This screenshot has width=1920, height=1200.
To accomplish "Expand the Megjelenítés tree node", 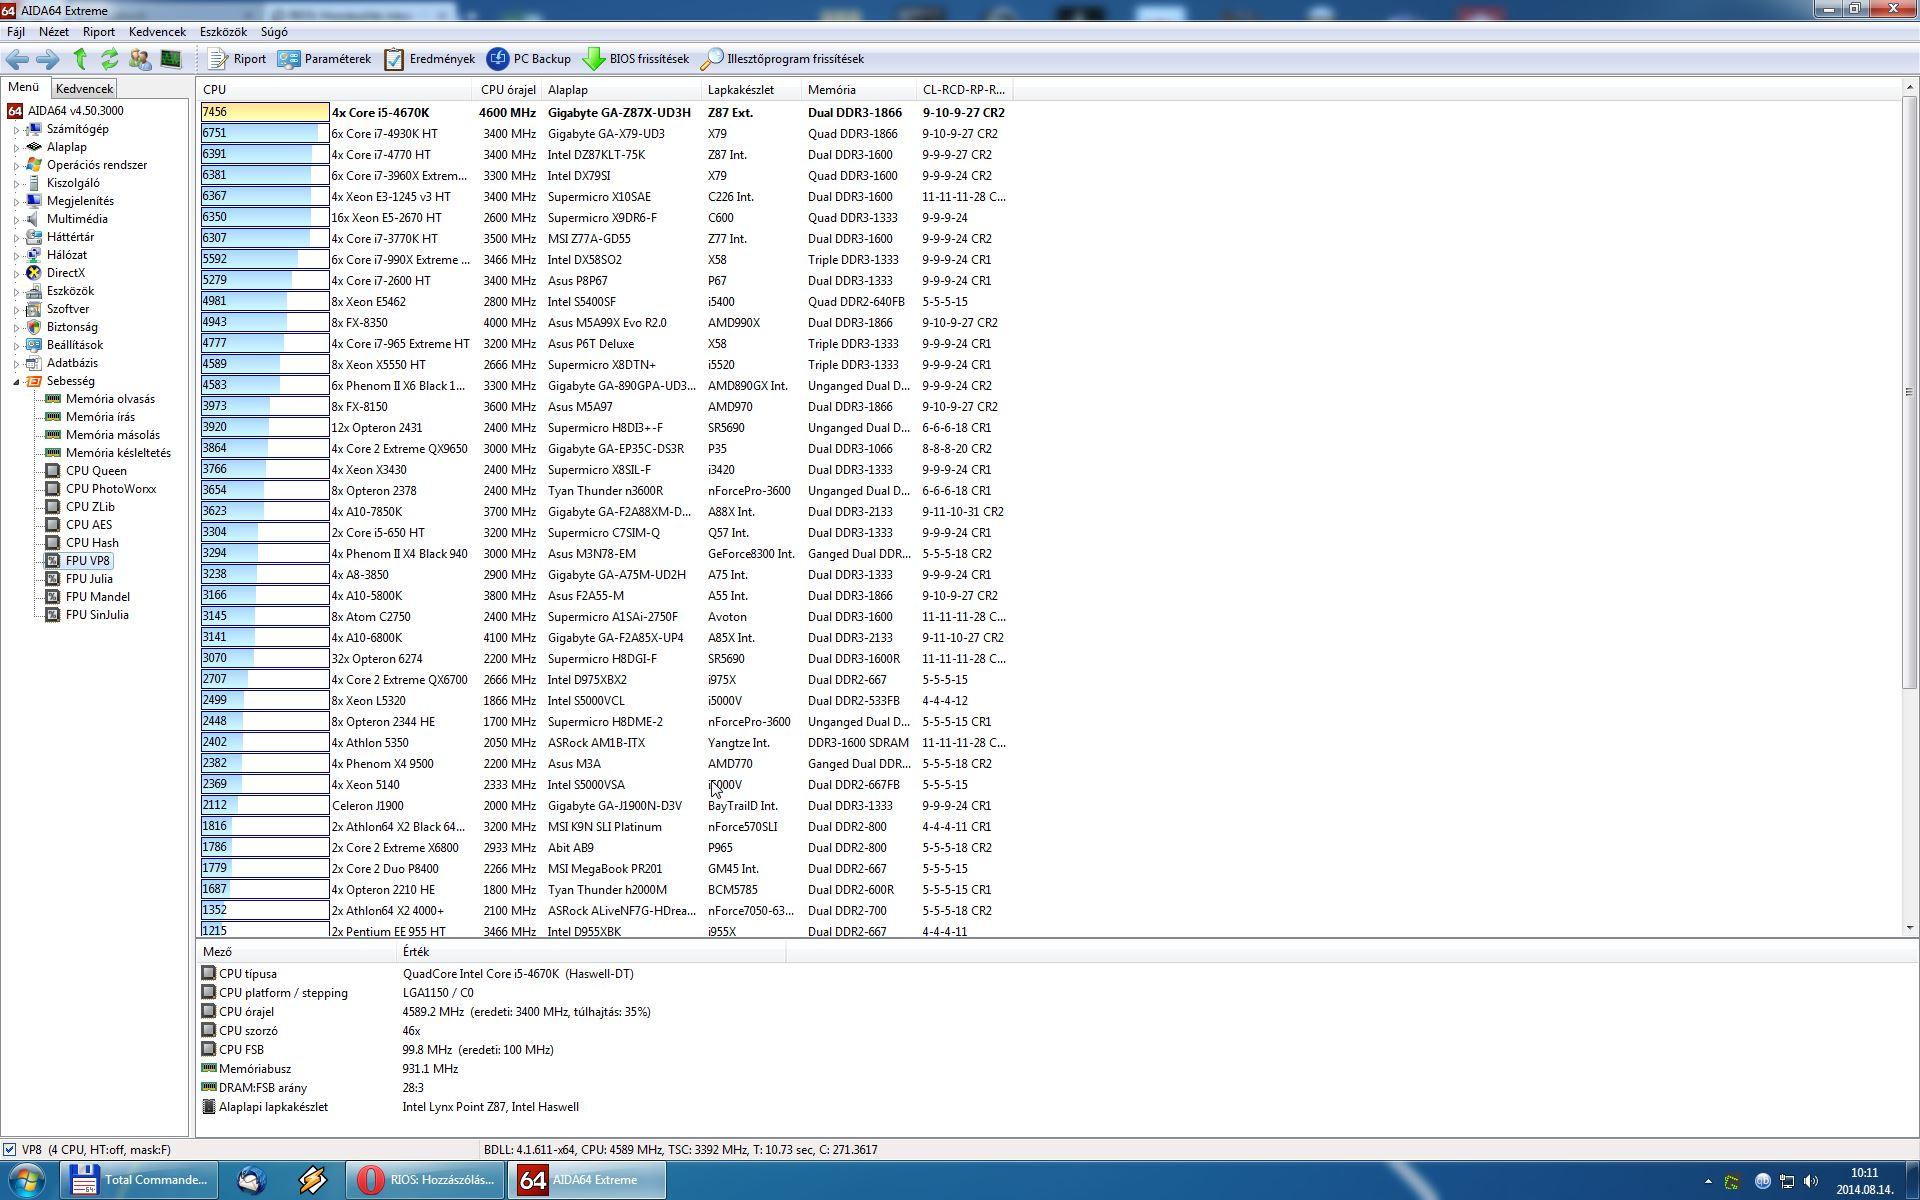I will point(16,201).
